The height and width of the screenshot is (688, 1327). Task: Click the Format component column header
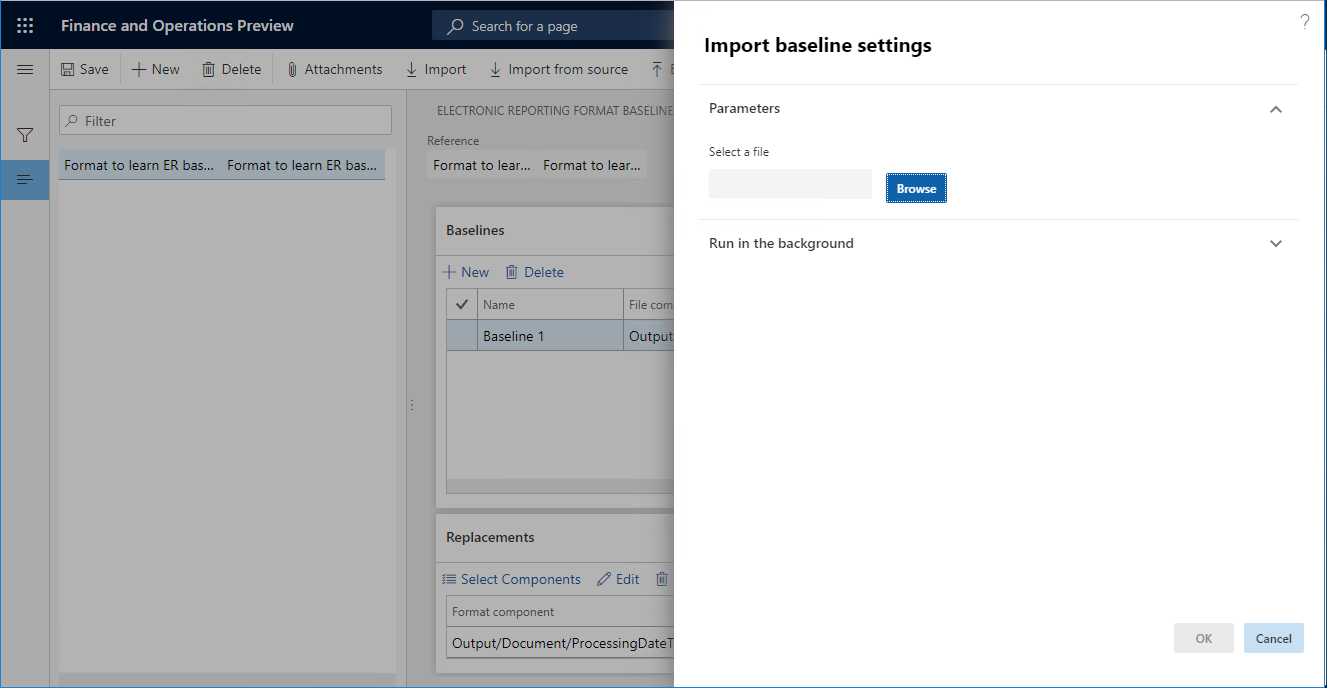pyautogui.click(x=560, y=611)
